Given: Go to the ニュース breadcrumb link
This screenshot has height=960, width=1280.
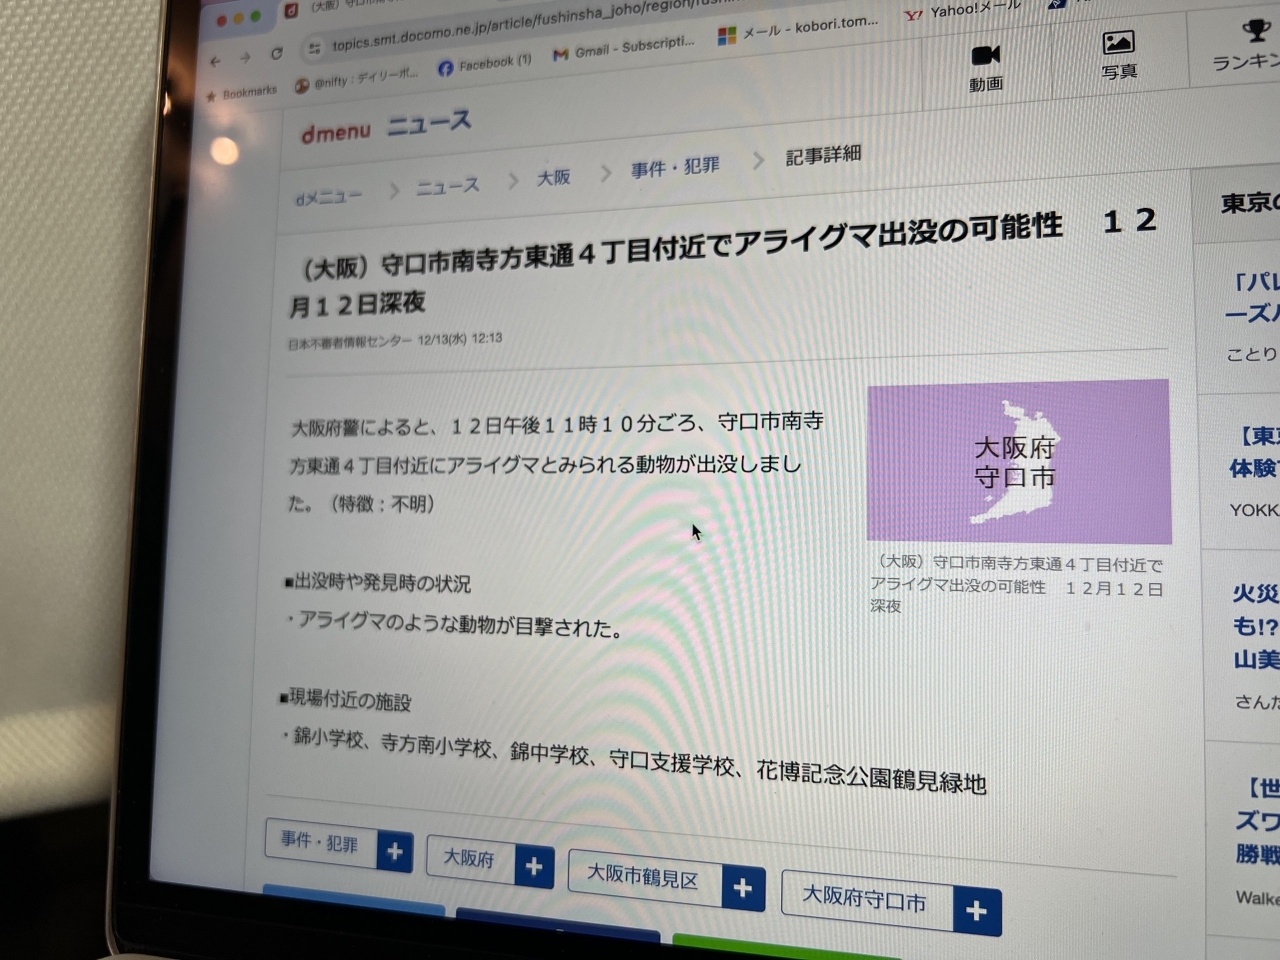Looking at the screenshot, I should click(447, 186).
